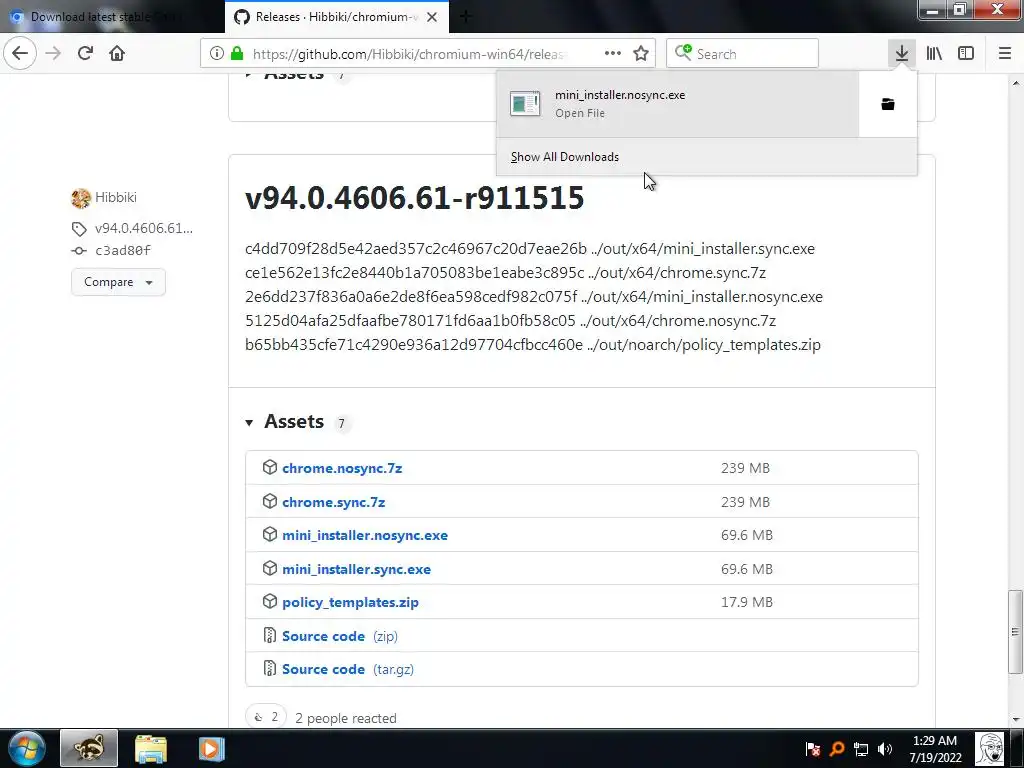Select the Releases Hibbiki chromium tab
The height and width of the screenshot is (768, 1024).
336,17
